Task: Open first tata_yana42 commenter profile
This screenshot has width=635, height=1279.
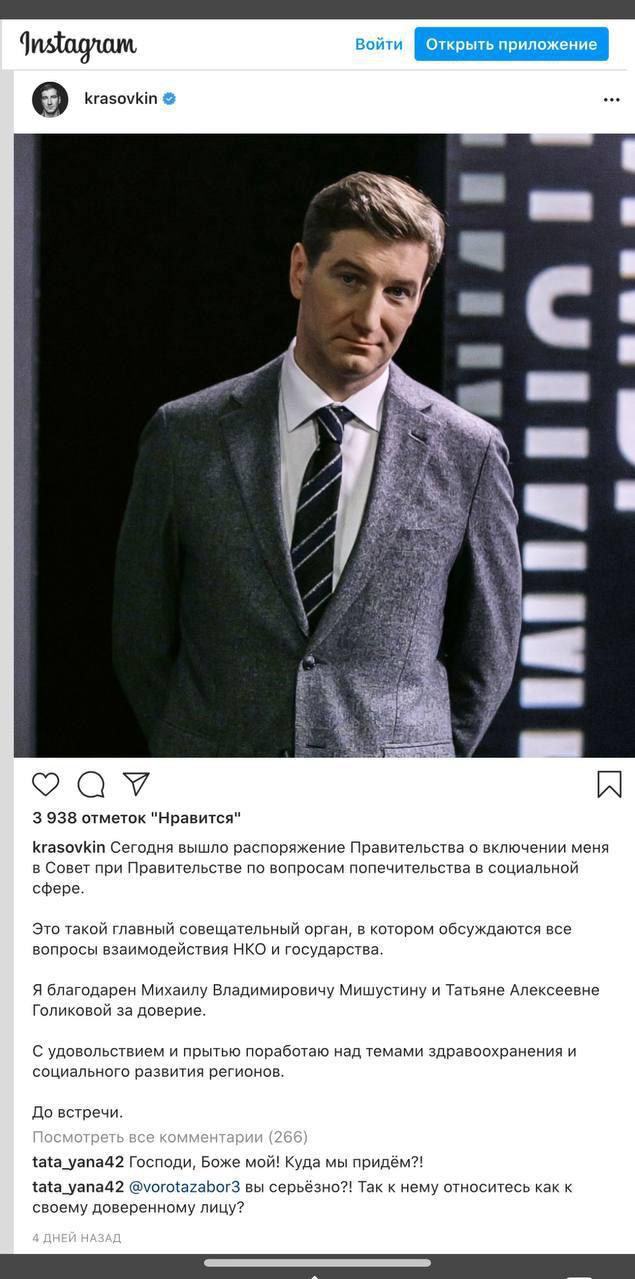Action: 78,1162
